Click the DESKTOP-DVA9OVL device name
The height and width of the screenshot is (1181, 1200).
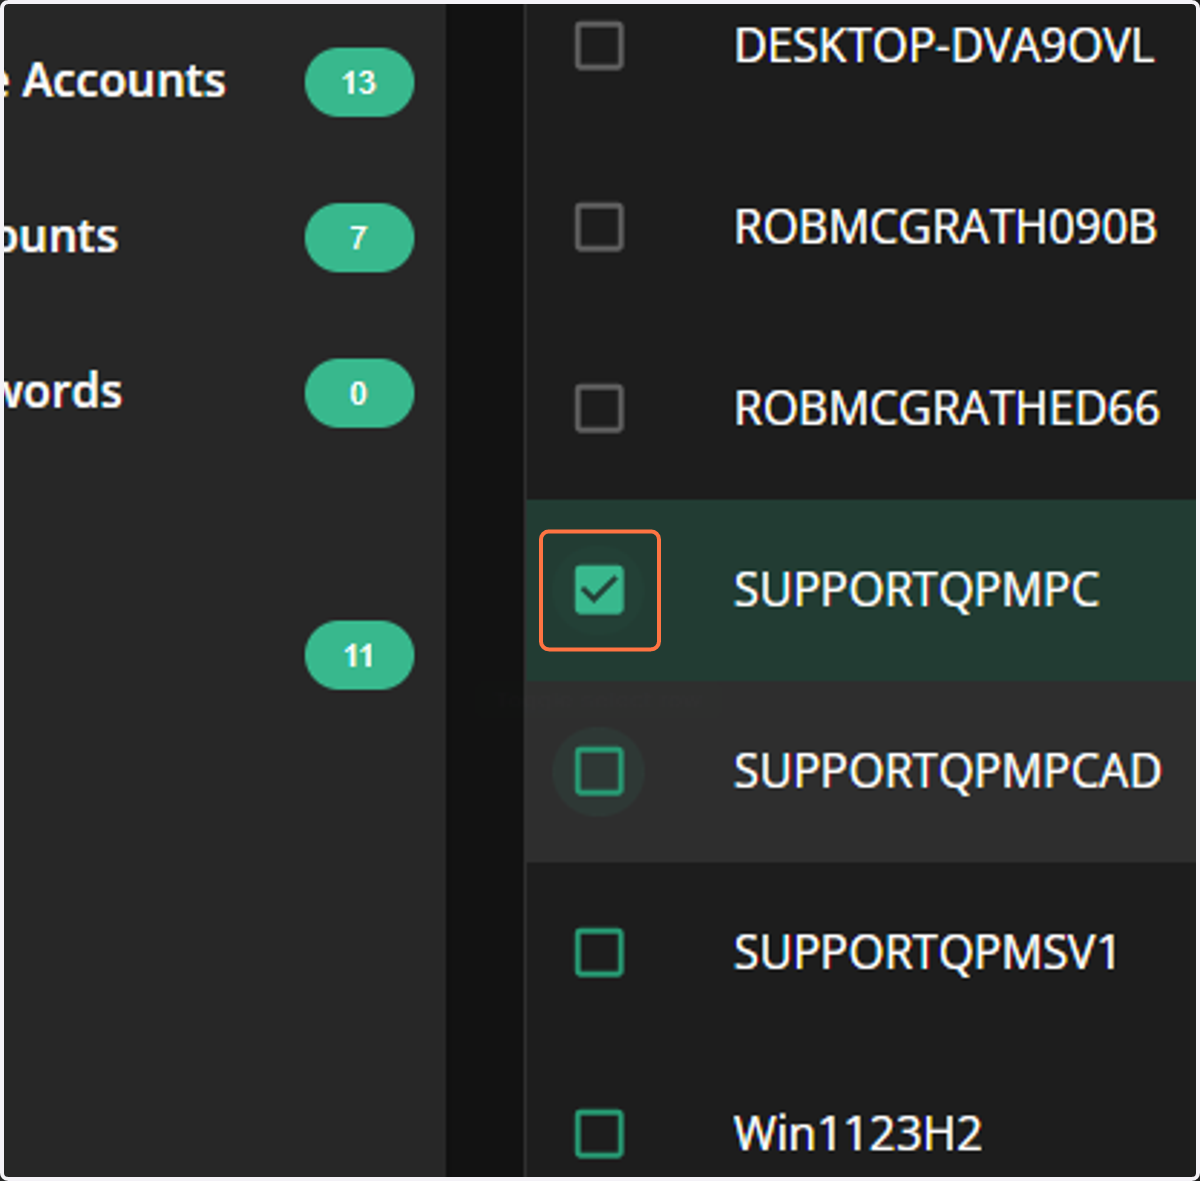point(944,46)
